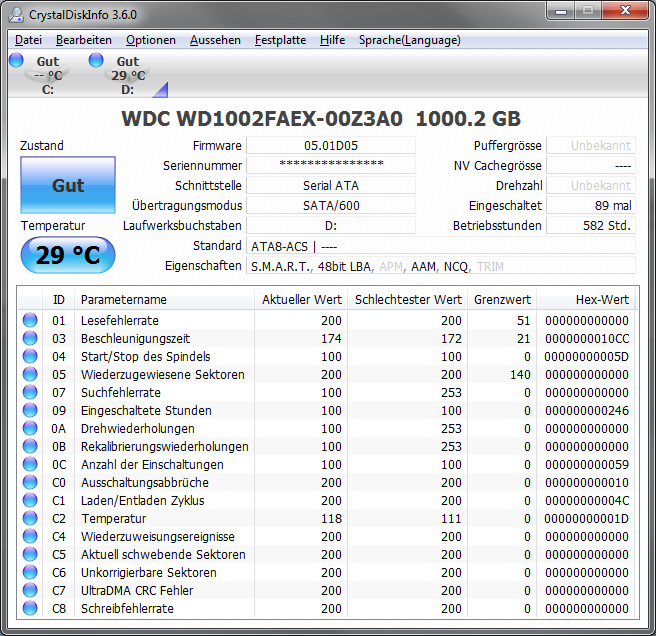Click the Aktueller Wert column header
Screen dimensions: 656x636
point(301,300)
